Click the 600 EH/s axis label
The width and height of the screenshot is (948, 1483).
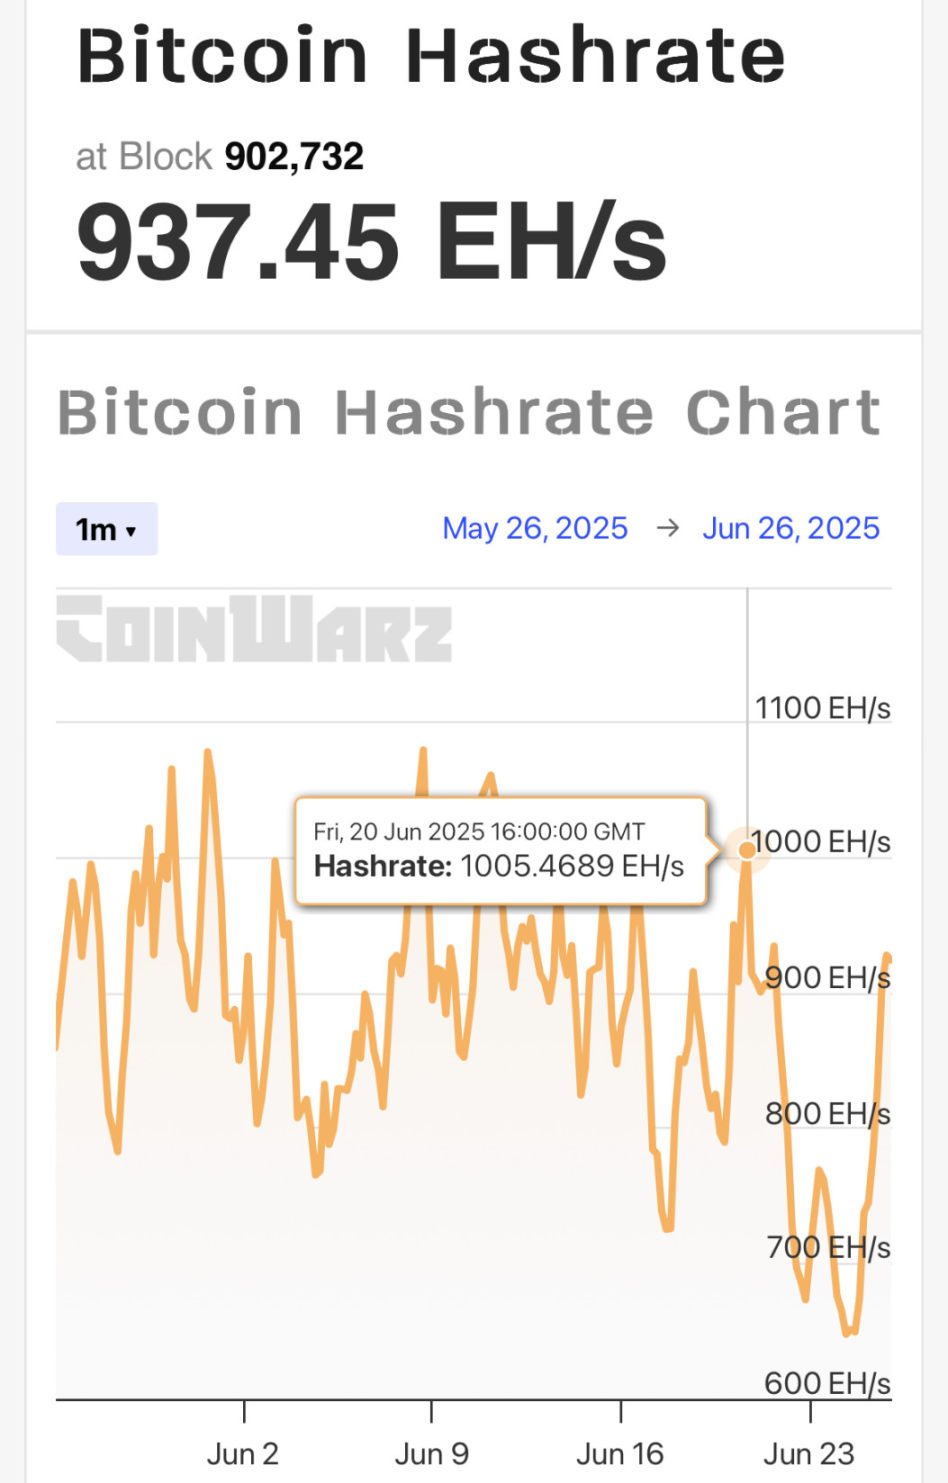[x=828, y=1383]
